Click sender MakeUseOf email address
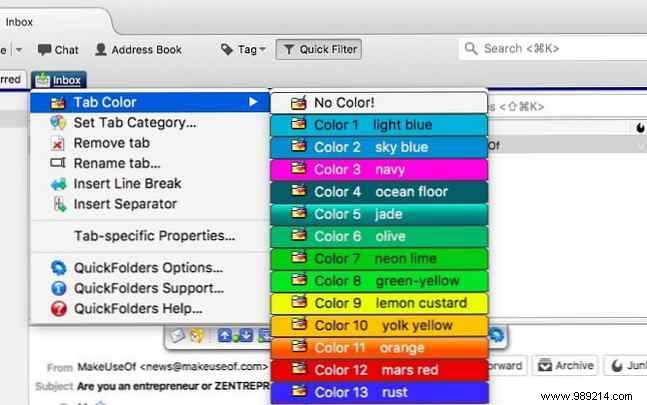The height and width of the screenshot is (405, 647). point(173,367)
